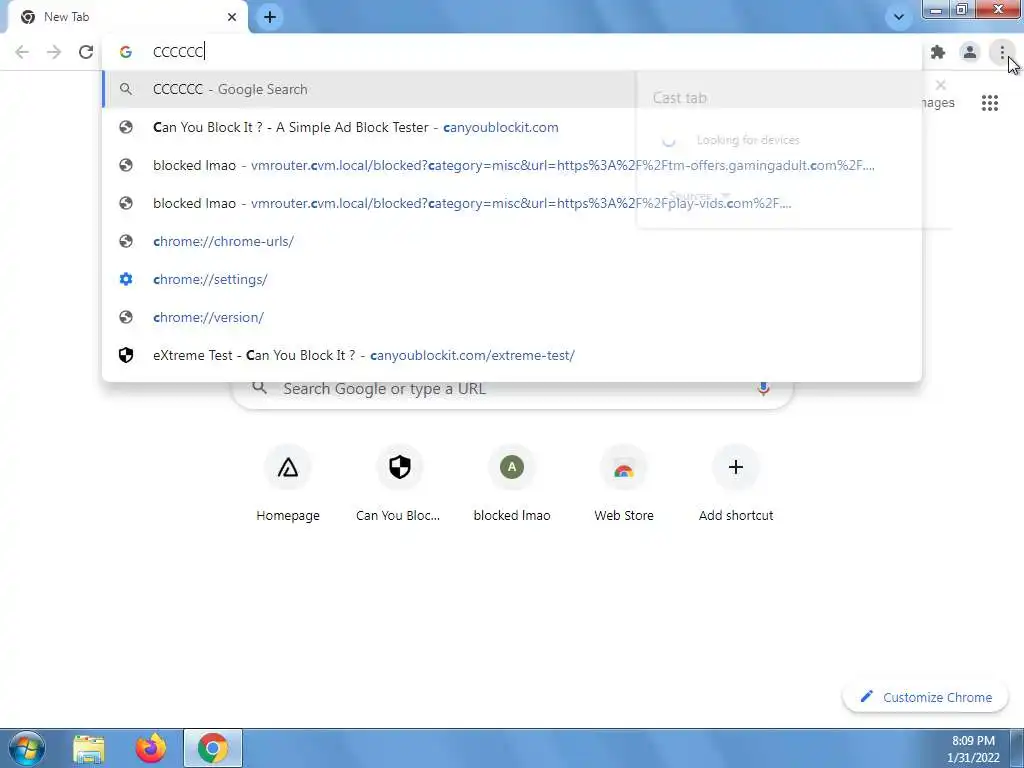This screenshot has width=1024, height=768.
Task: Open the profile avatar button
Action: (x=970, y=52)
